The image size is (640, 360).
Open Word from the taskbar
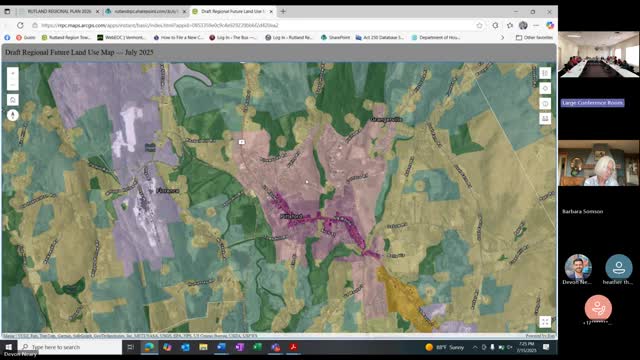point(221,347)
